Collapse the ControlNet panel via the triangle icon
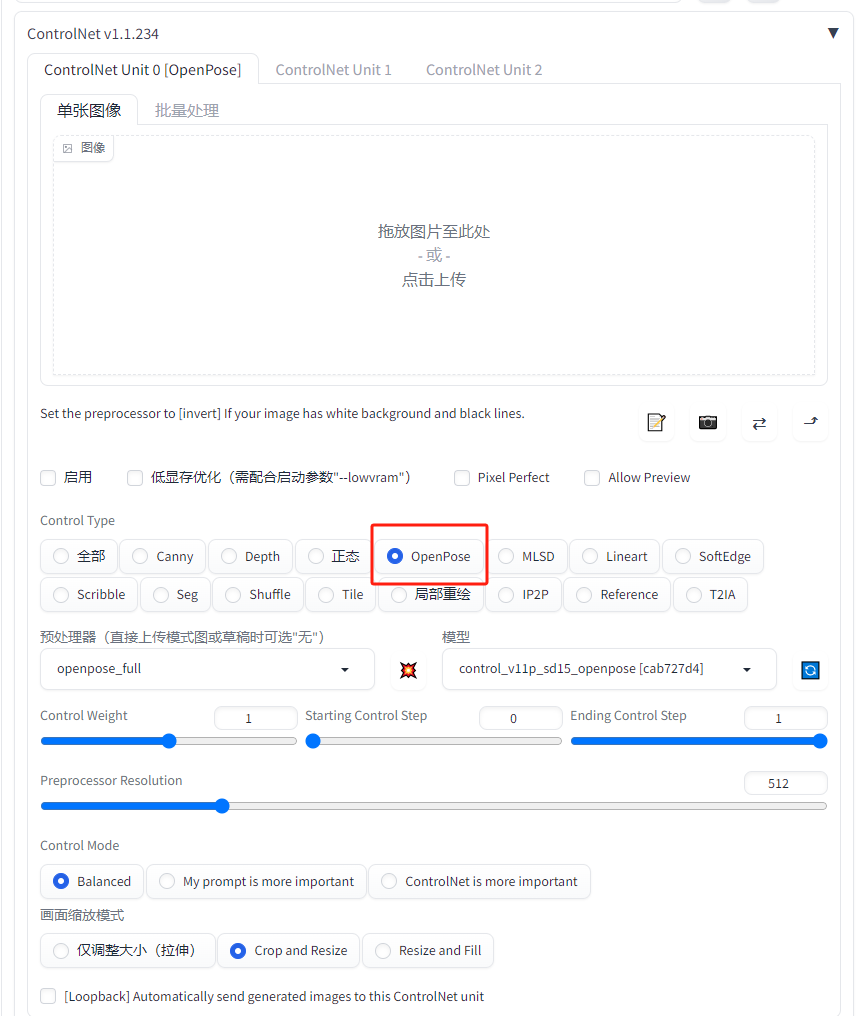The image size is (868, 1016). [833, 32]
